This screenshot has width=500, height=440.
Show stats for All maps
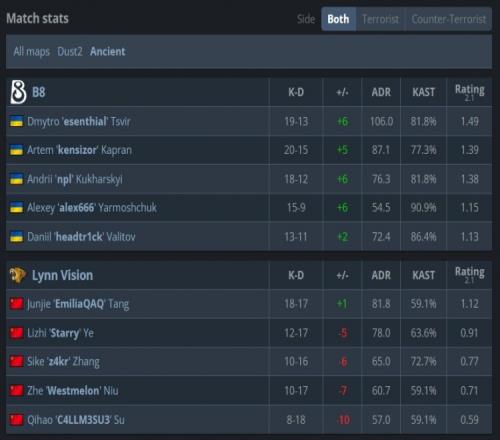[31, 52]
